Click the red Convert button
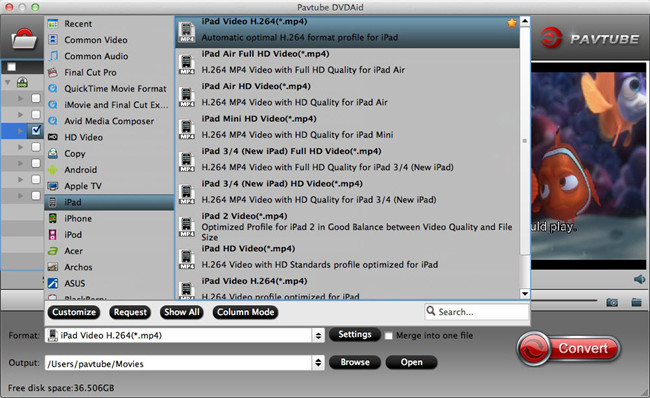The image size is (650, 398). coord(569,348)
